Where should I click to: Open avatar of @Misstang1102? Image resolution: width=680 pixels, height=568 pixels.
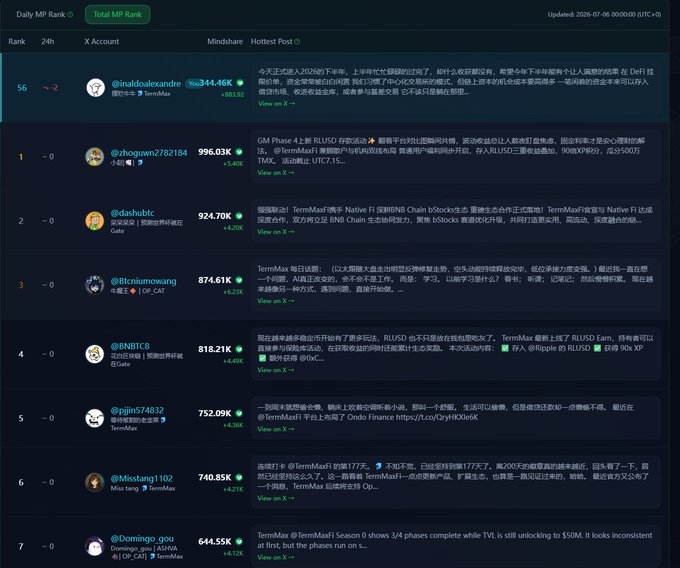[x=95, y=482]
